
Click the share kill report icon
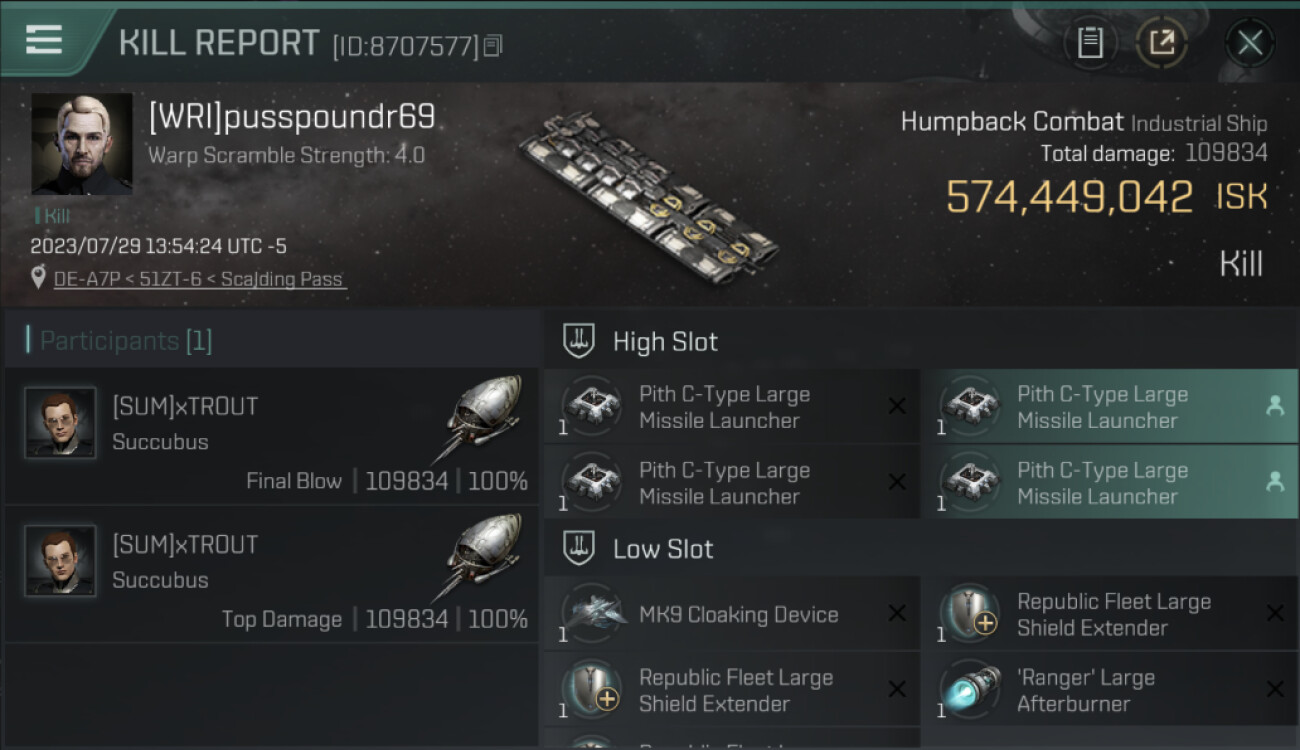click(x=1161, y=42)
